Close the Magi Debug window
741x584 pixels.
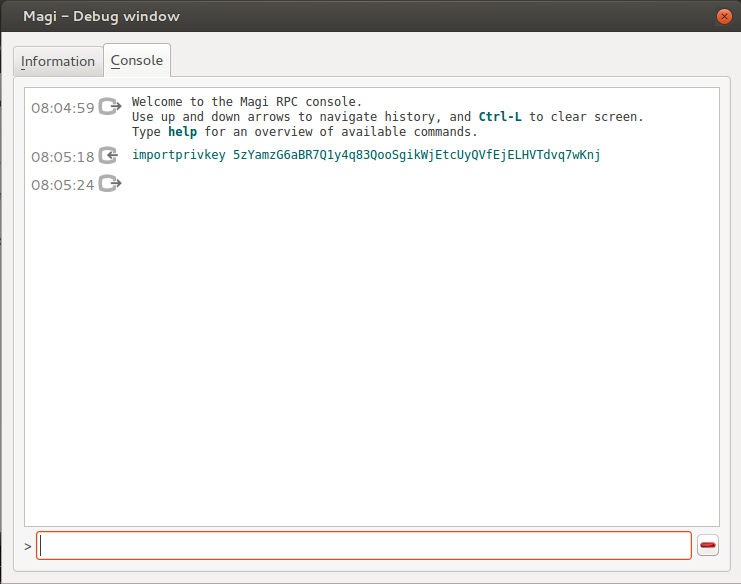[x=724, y=17]
